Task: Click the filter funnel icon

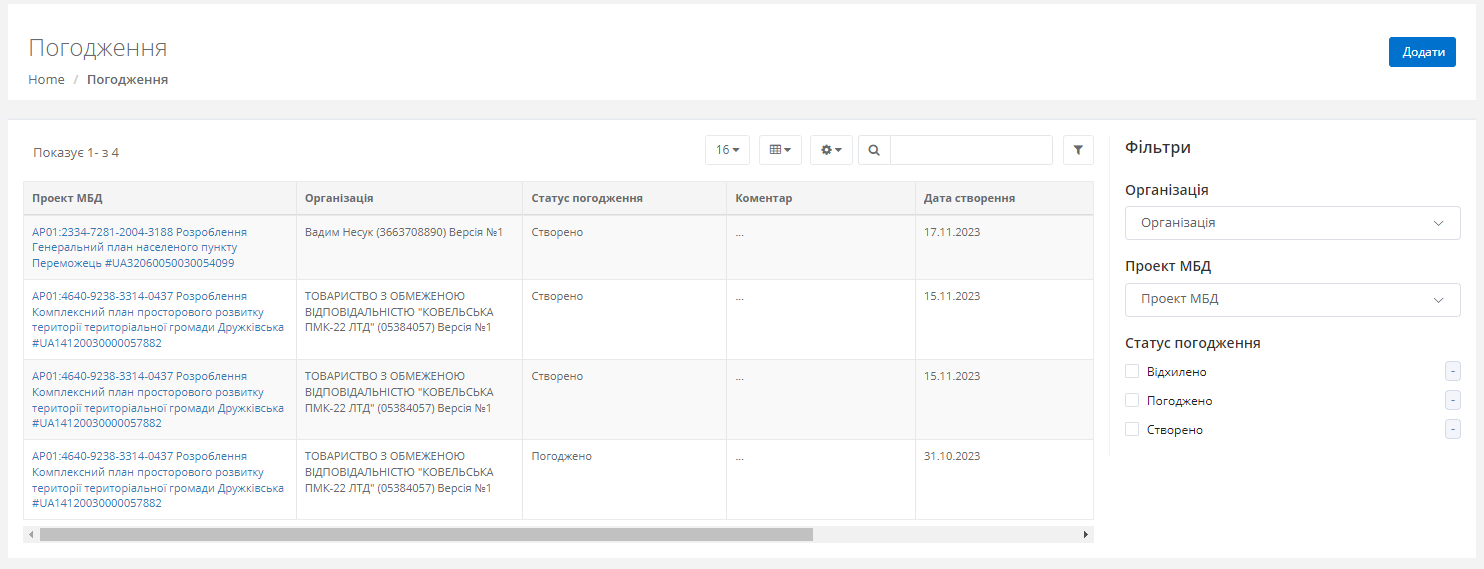Action: [x=1078, y=150]
